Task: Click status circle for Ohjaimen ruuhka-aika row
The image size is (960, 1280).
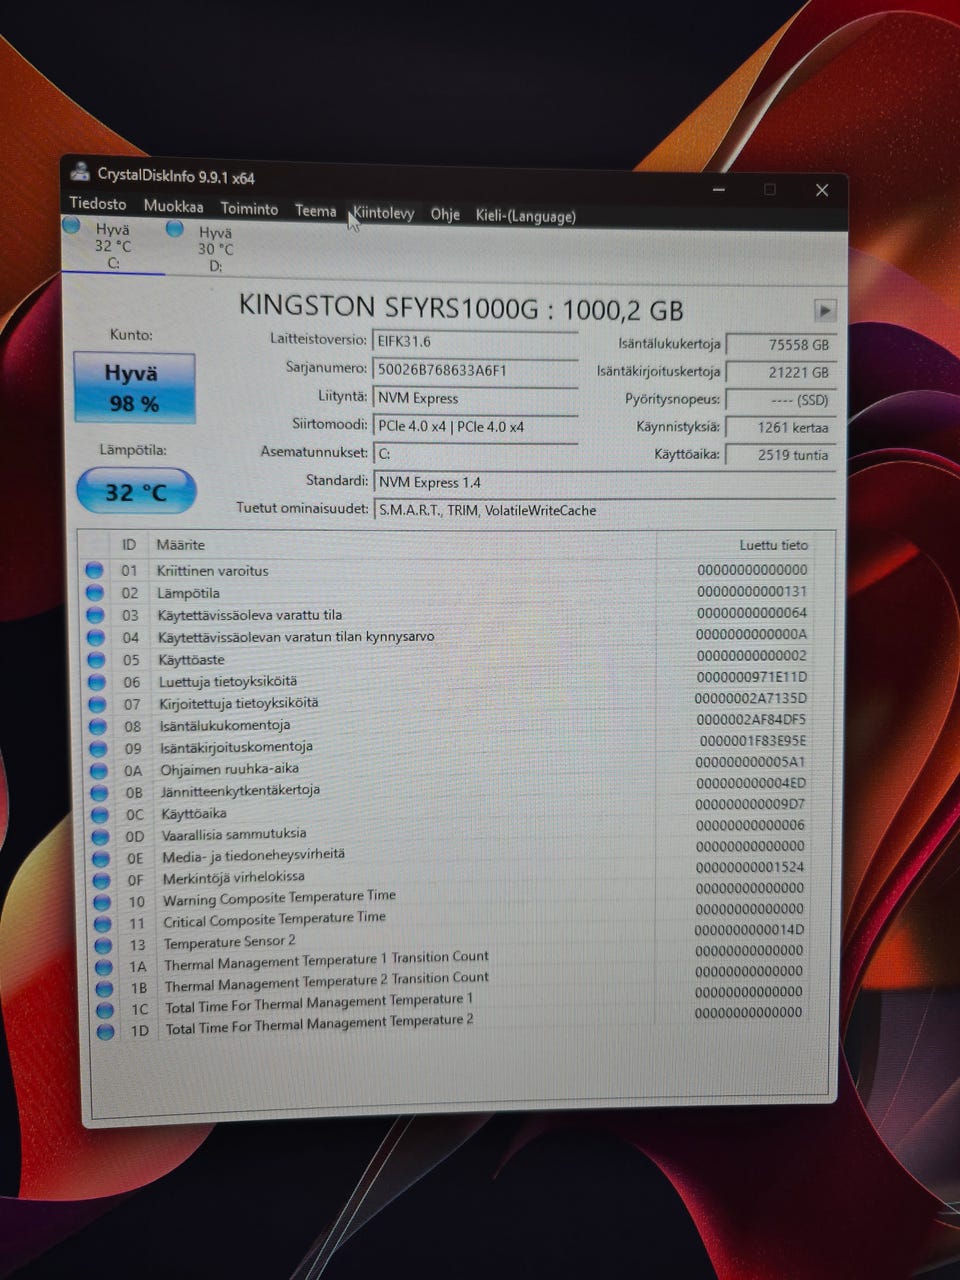Action: click(x=99, y=771)
